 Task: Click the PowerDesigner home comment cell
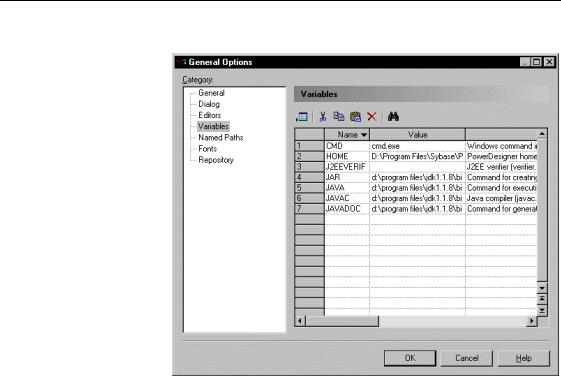coord(501,156)
